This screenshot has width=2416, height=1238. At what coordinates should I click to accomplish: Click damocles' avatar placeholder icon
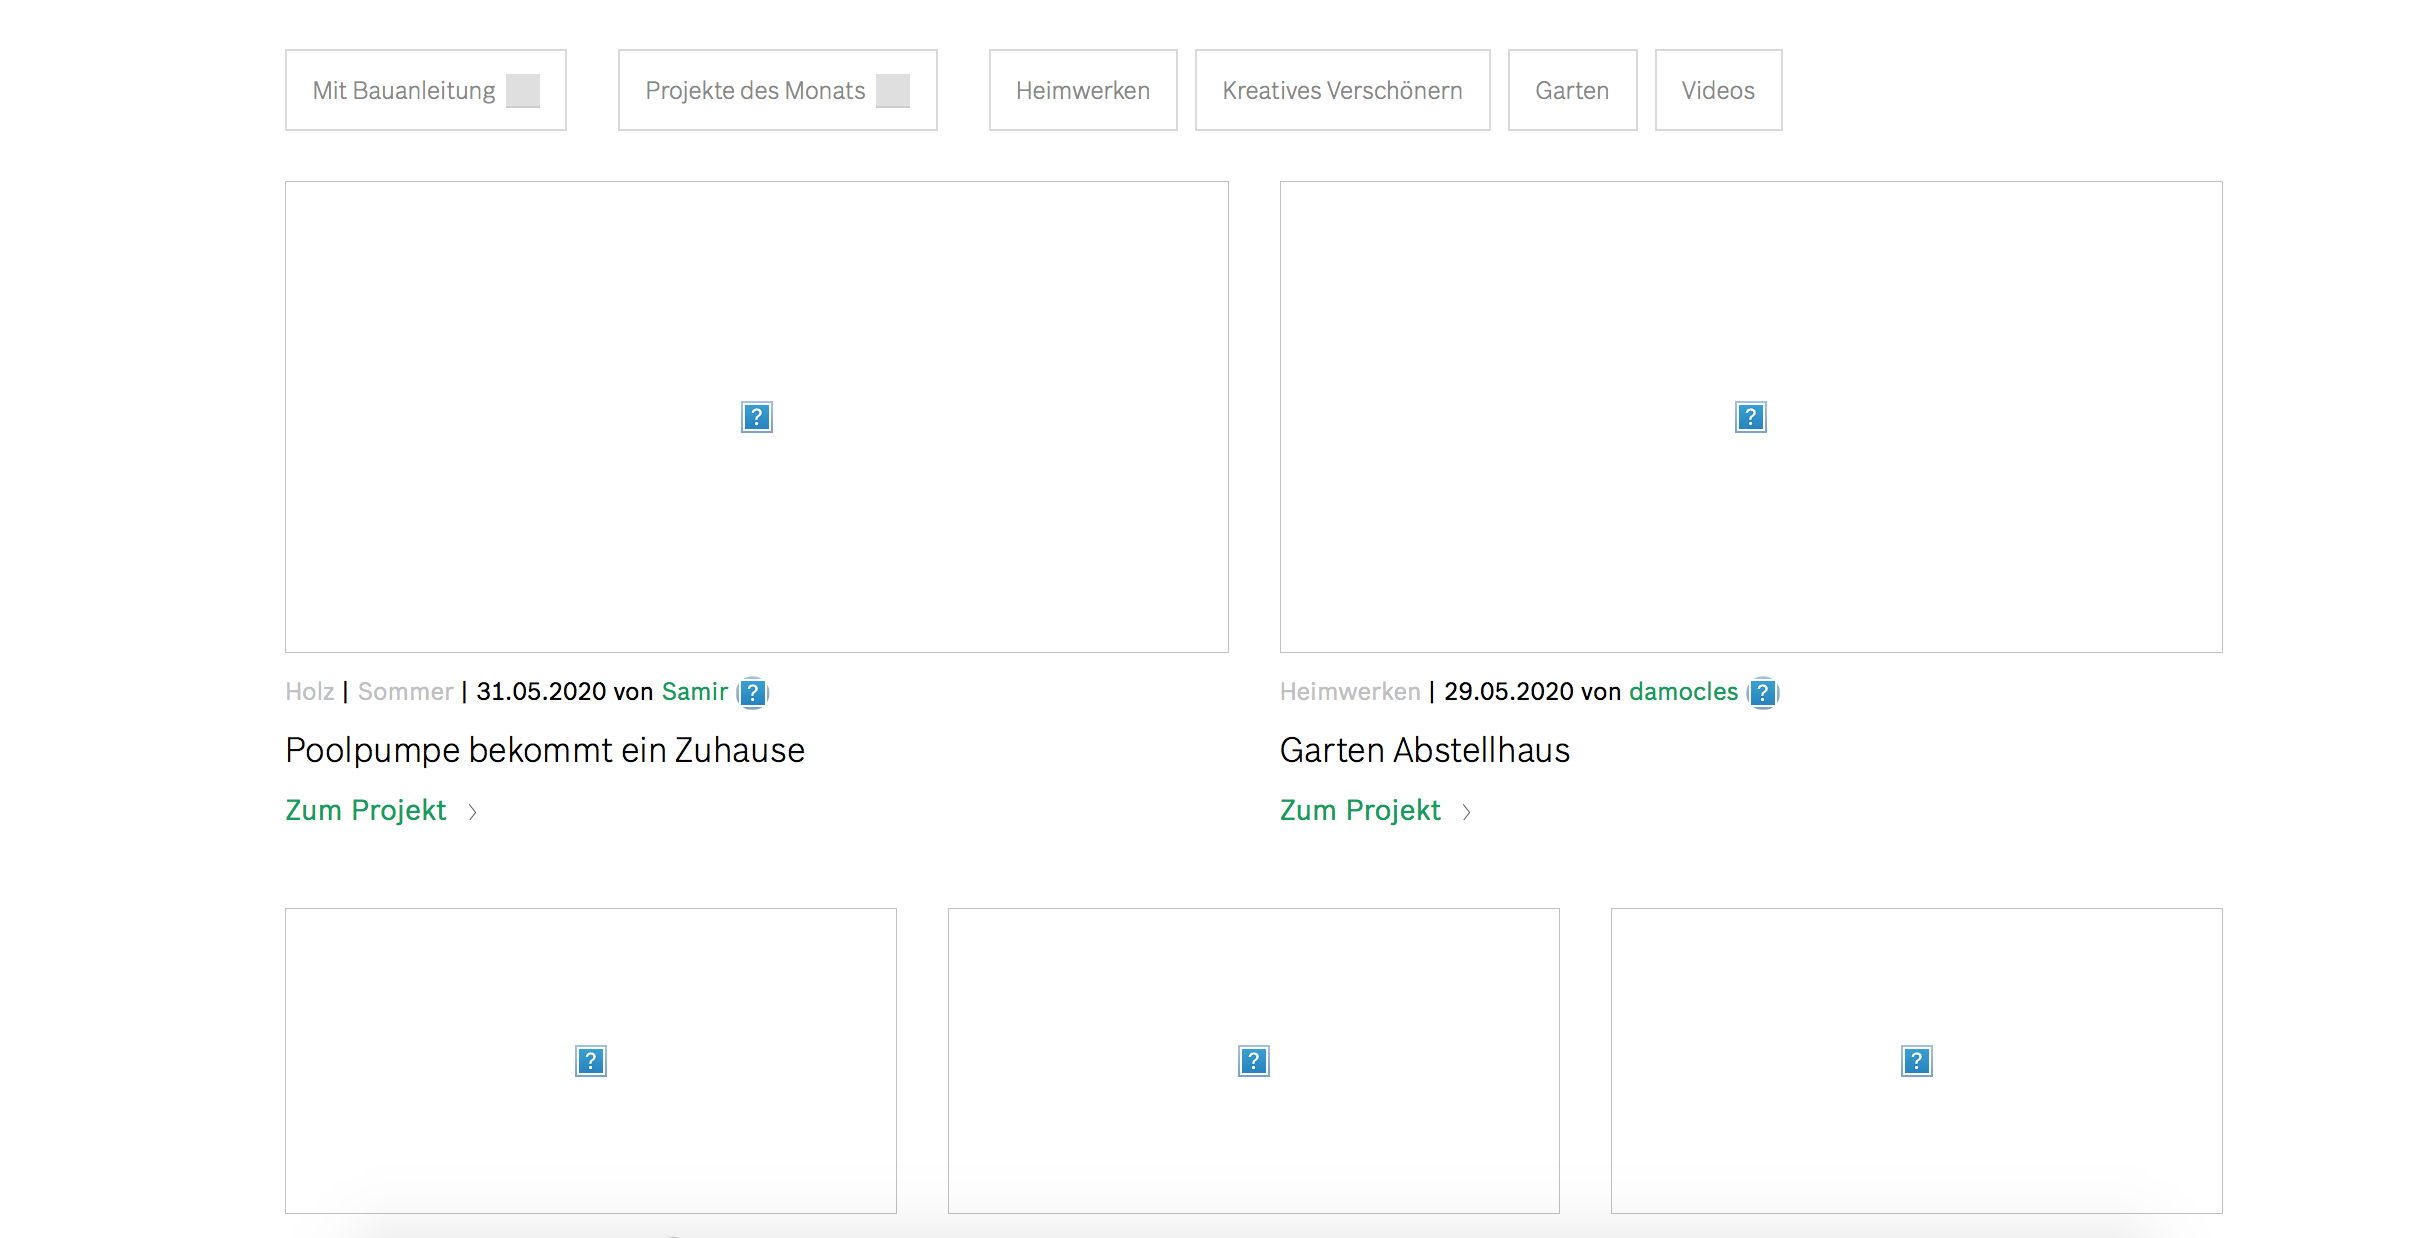pos(1763,692)
